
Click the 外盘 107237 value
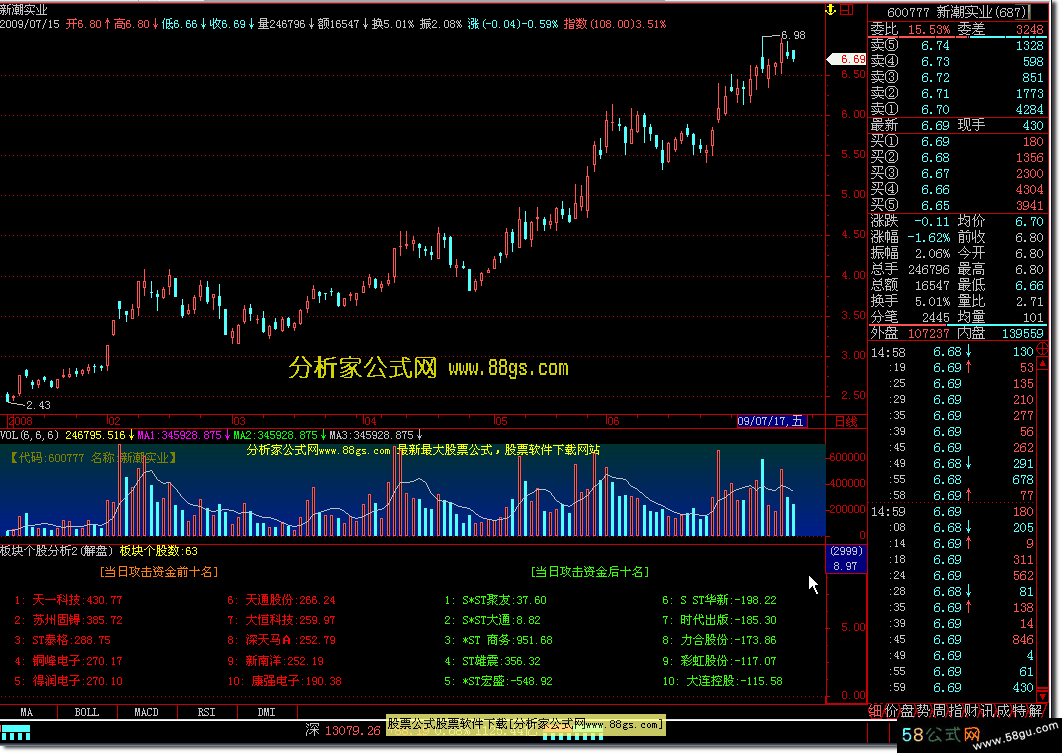[929, 334]
